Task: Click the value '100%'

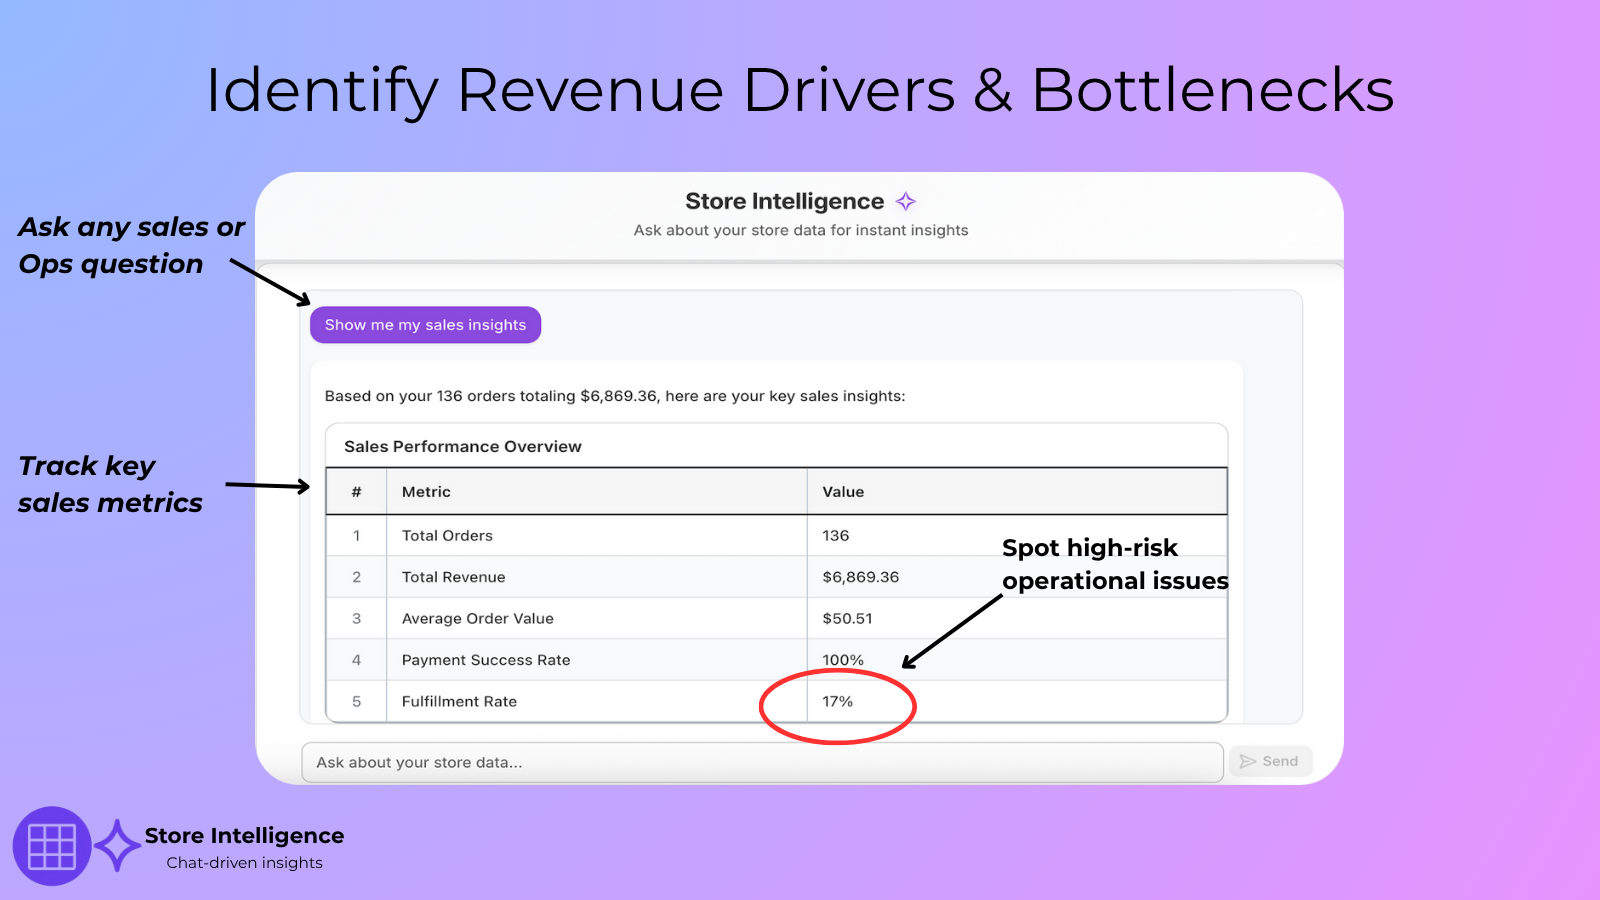Action: click(843, 660)
